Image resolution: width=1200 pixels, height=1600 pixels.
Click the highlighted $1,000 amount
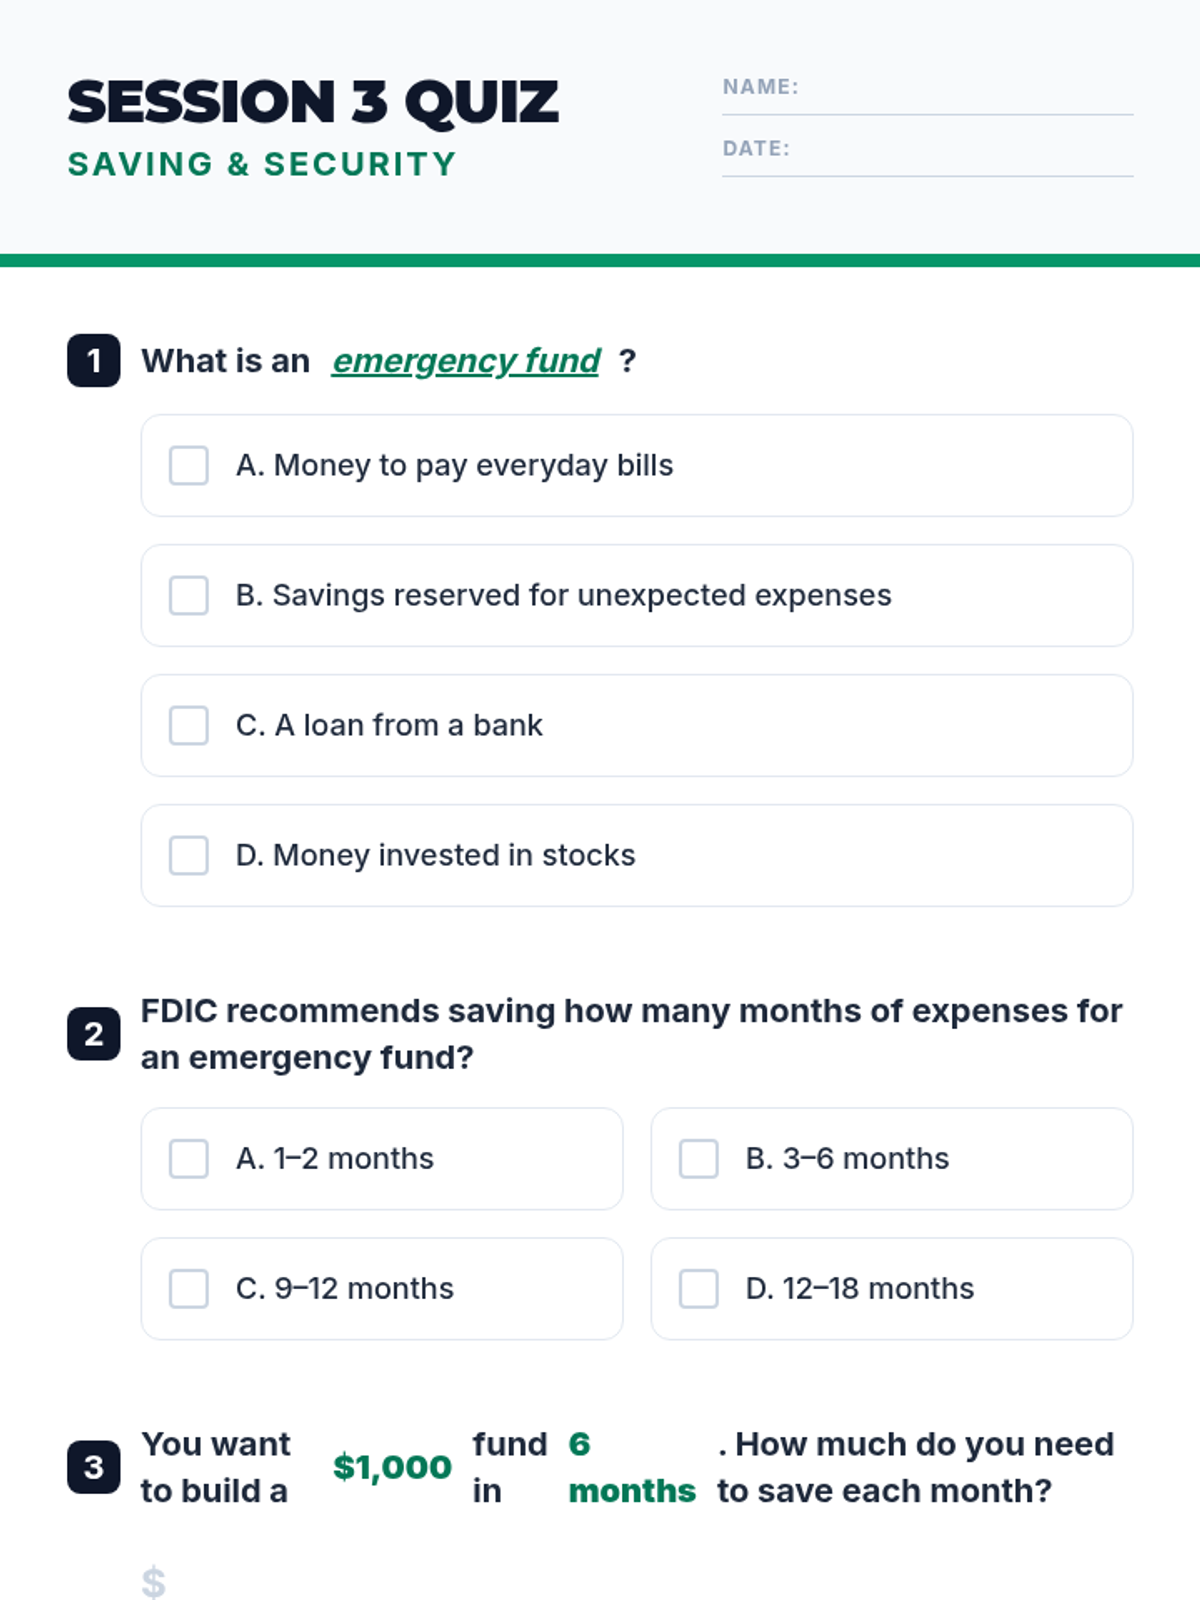click(x=392, y=1467)
